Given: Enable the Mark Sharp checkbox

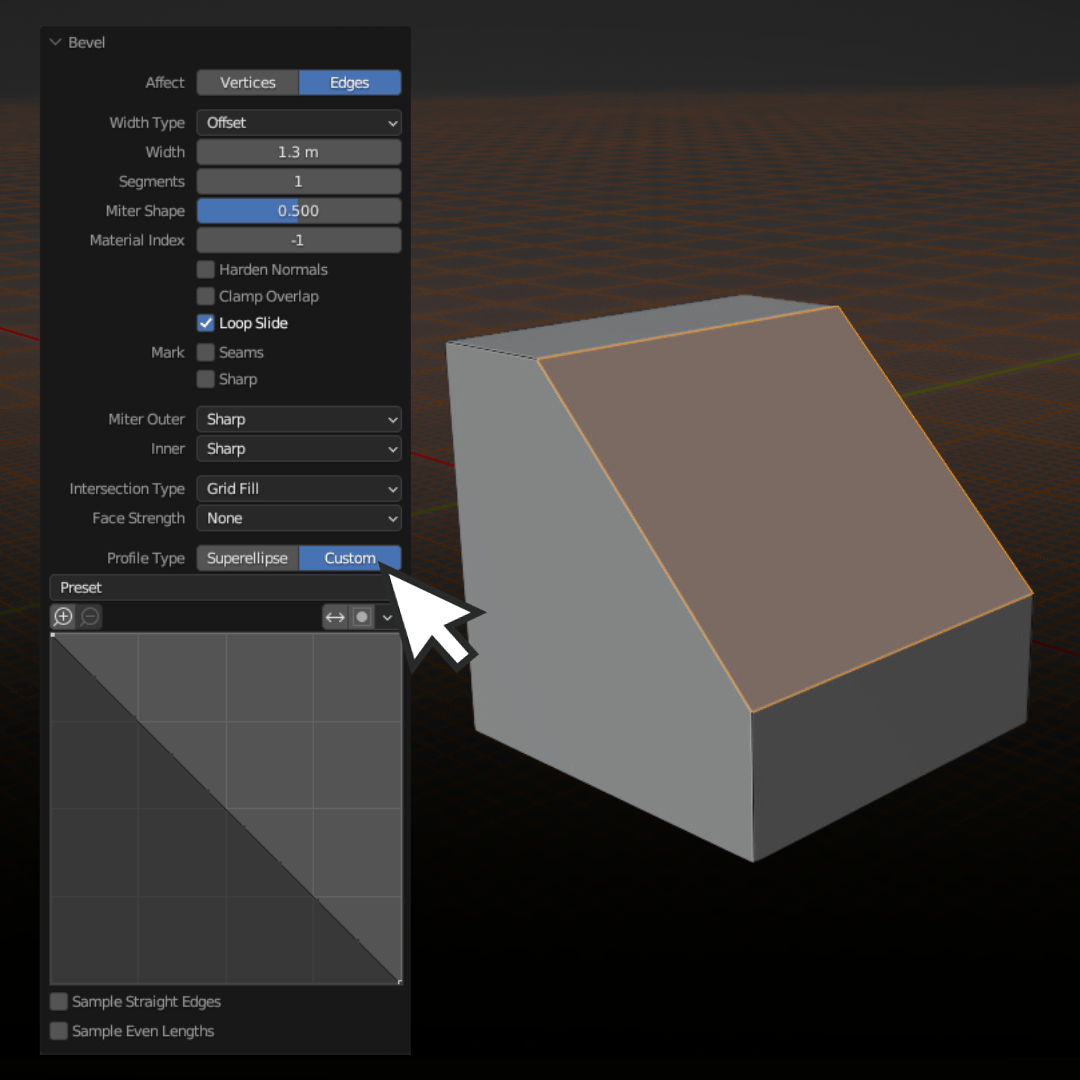Looking at the screenshot, I should click(205, 379).
